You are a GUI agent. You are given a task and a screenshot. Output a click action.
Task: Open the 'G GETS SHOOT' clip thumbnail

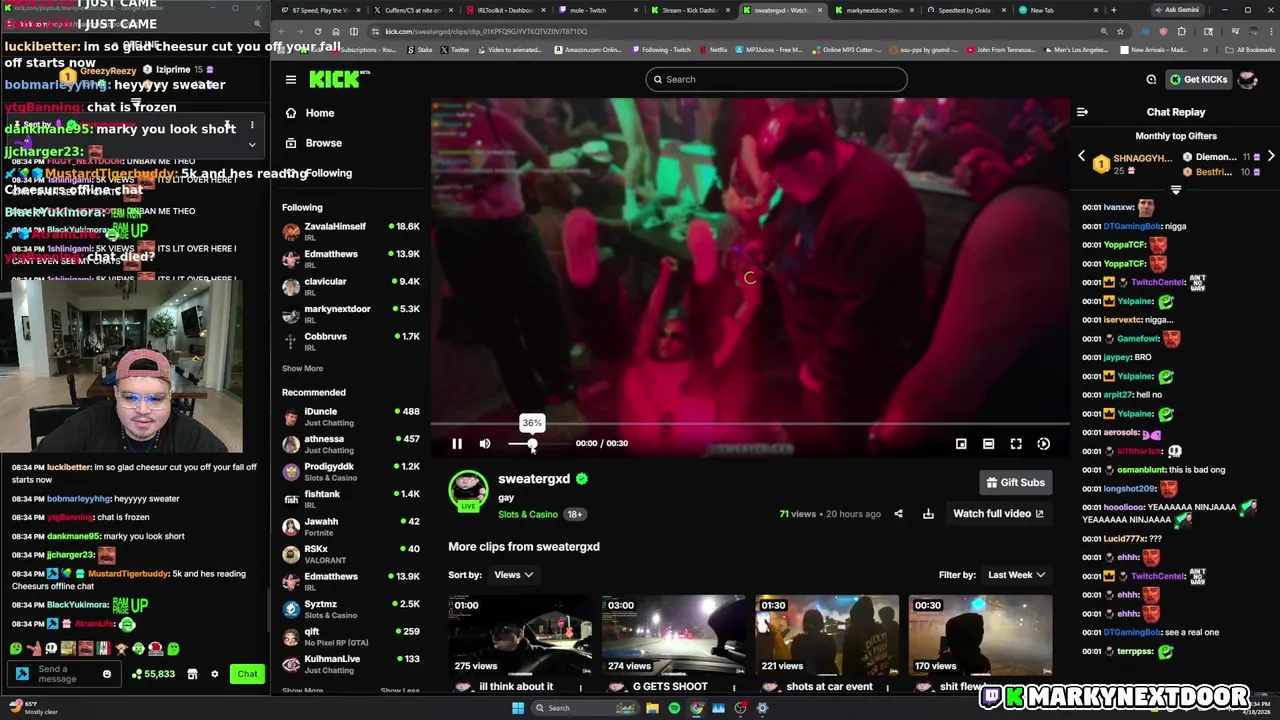[673, 636]
